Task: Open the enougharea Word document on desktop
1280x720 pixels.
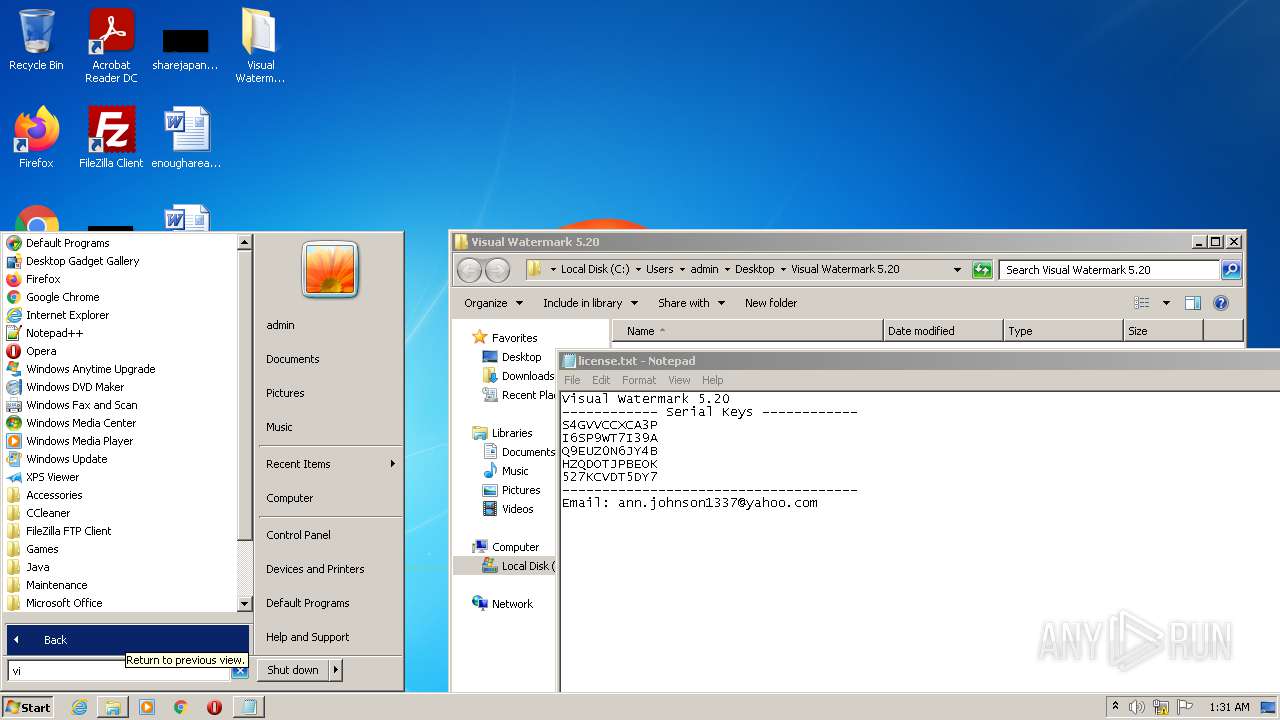Action: click(x=186, y=138)
